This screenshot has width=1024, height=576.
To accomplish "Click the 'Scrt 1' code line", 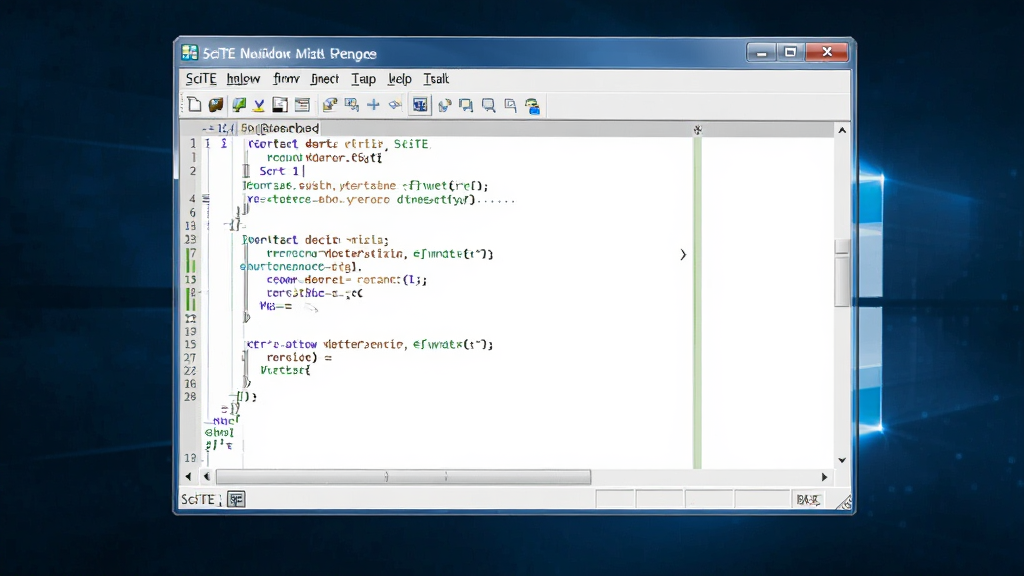I will pos(279,171).
